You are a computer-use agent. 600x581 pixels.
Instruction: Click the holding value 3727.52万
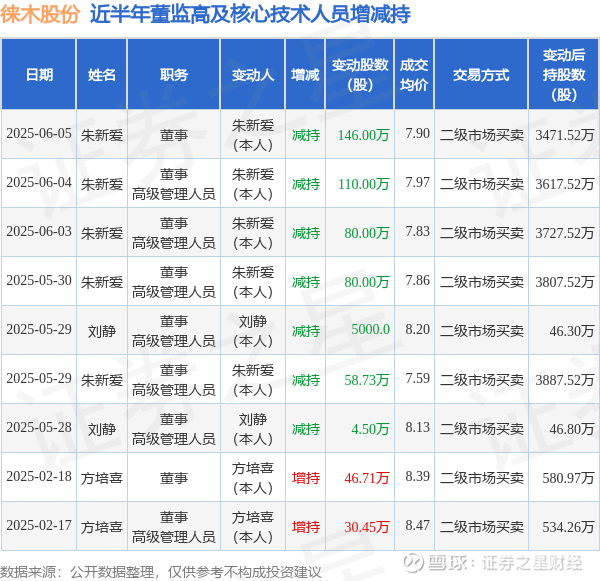565,233
